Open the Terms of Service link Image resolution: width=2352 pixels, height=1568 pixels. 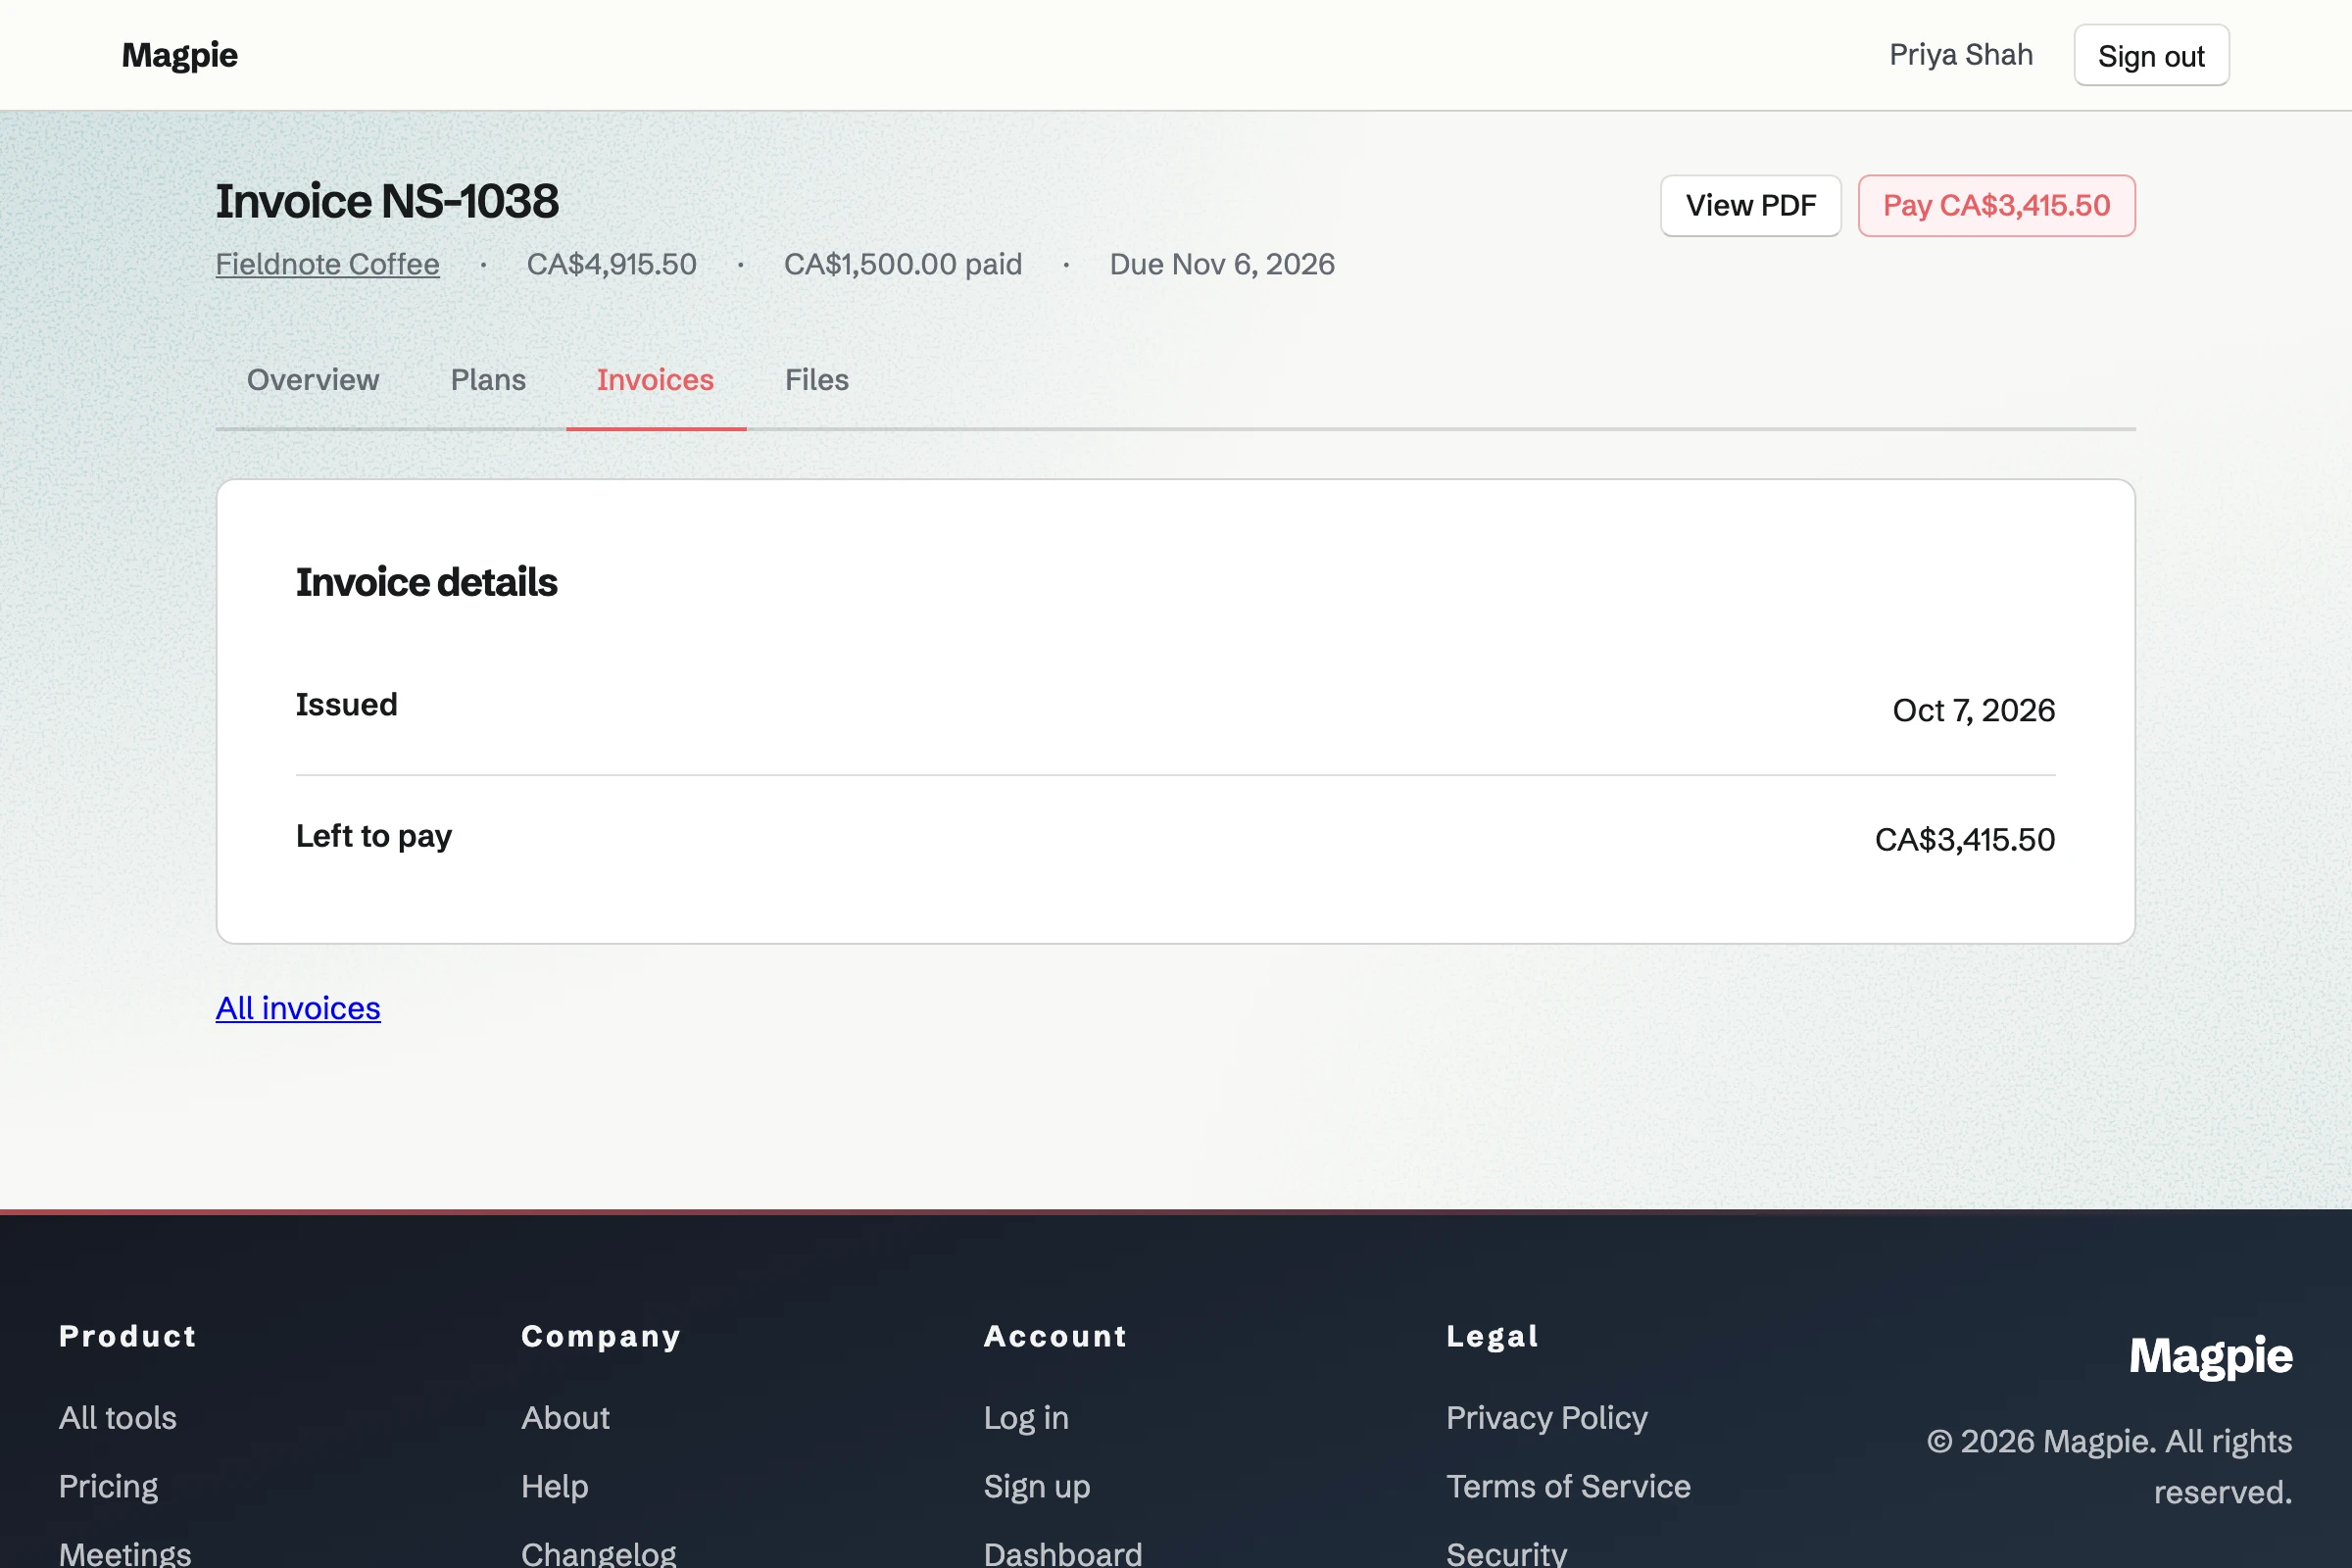[1568, 1487]
